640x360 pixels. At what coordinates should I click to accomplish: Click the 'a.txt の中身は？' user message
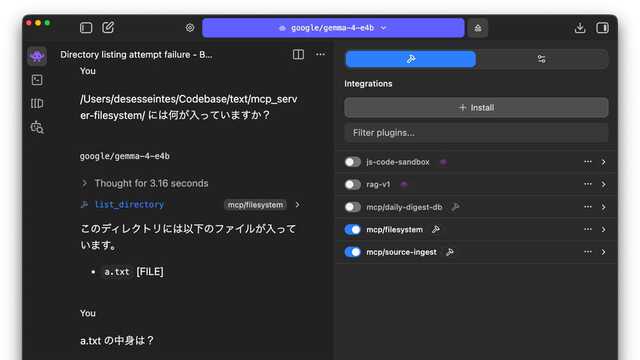point(117,340)
